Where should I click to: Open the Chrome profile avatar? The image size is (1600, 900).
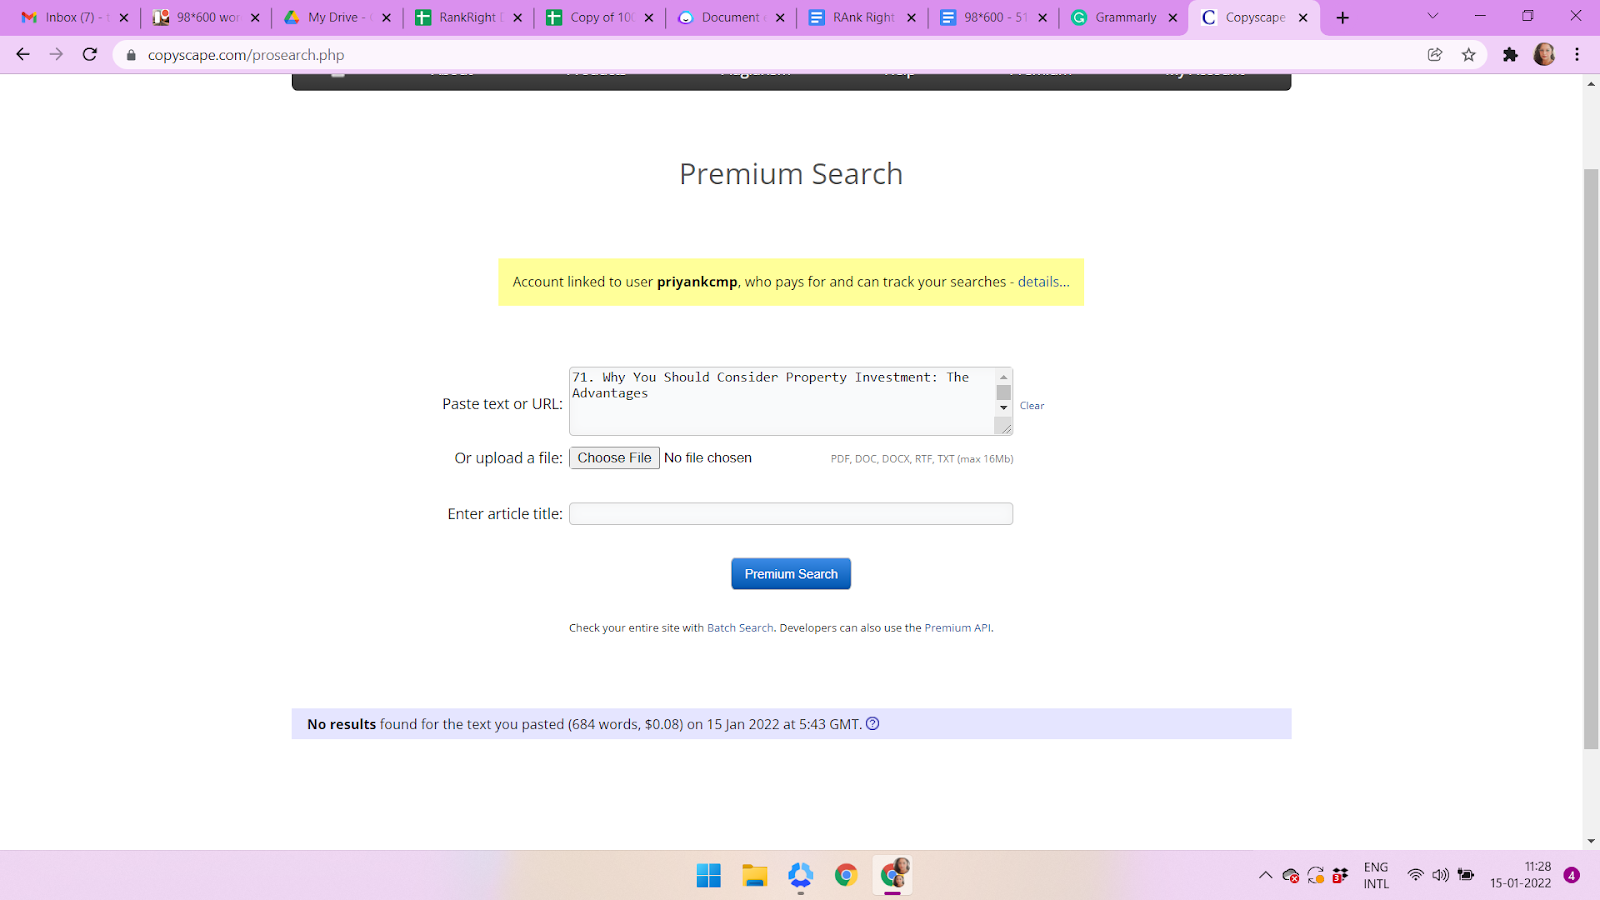pos(1544,55)
